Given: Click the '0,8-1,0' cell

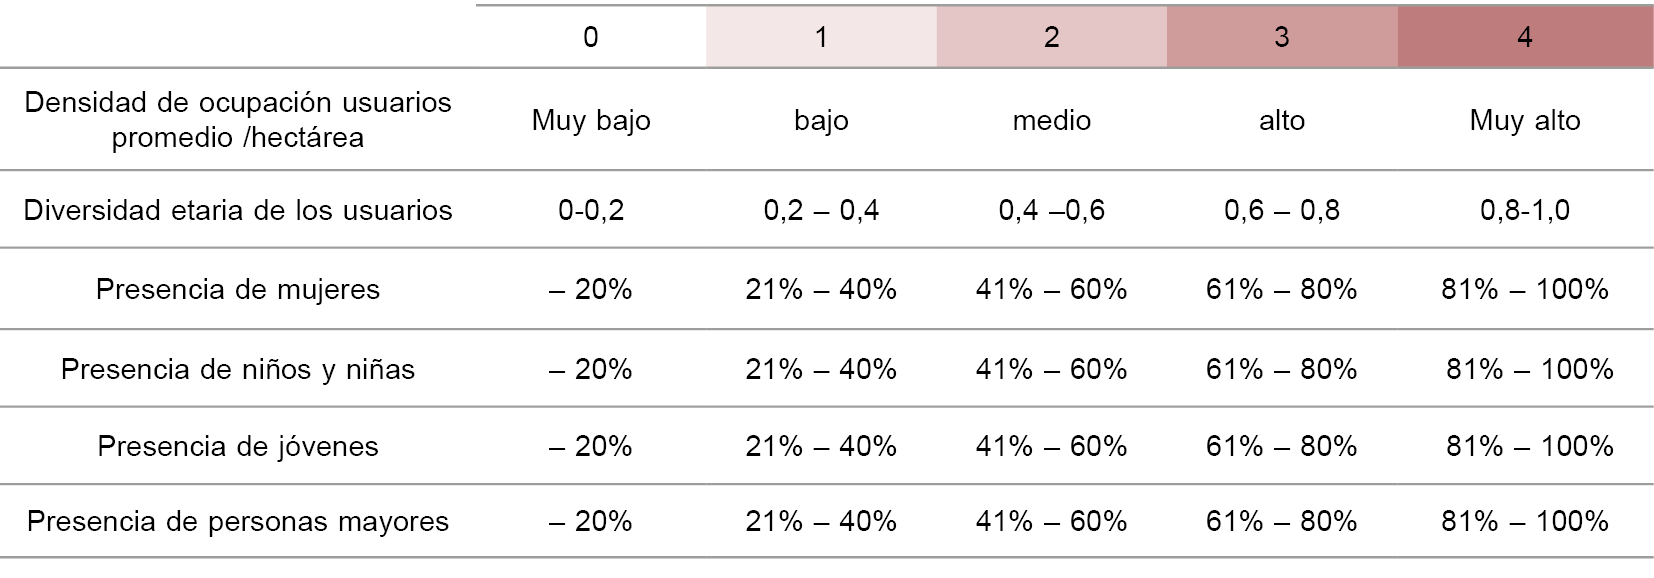Looking at the screenshot, I should 1524,210.
